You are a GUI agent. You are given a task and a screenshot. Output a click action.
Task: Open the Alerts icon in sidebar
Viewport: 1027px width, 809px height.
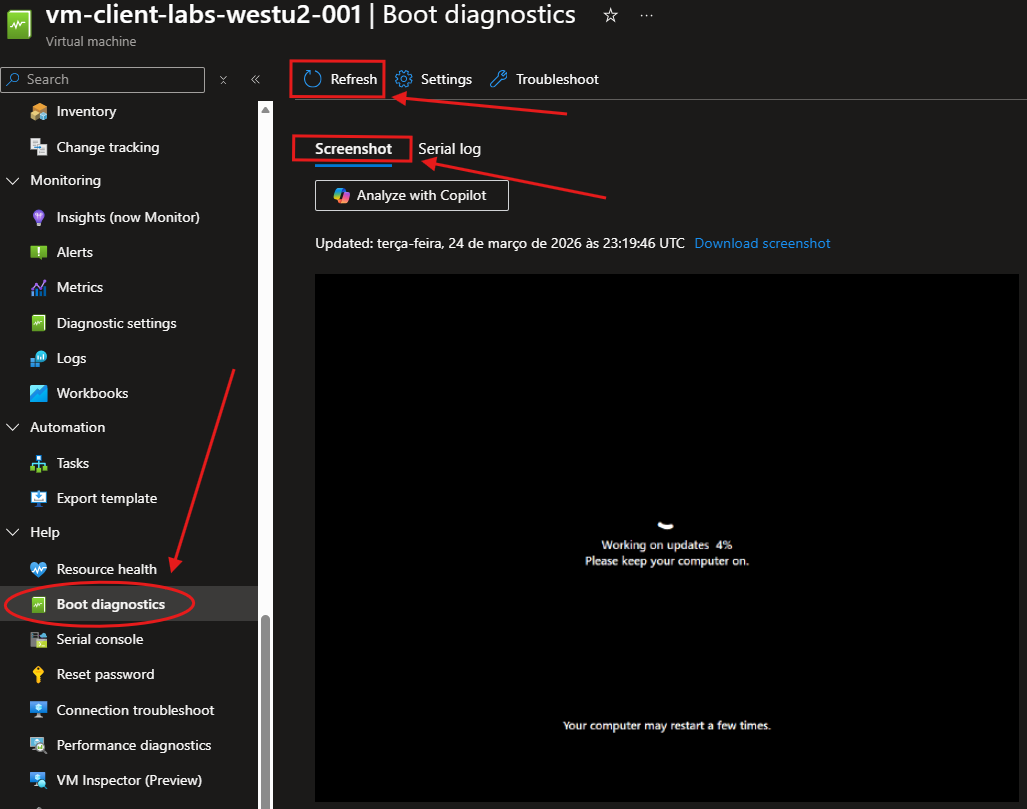(x=39, y=252)
